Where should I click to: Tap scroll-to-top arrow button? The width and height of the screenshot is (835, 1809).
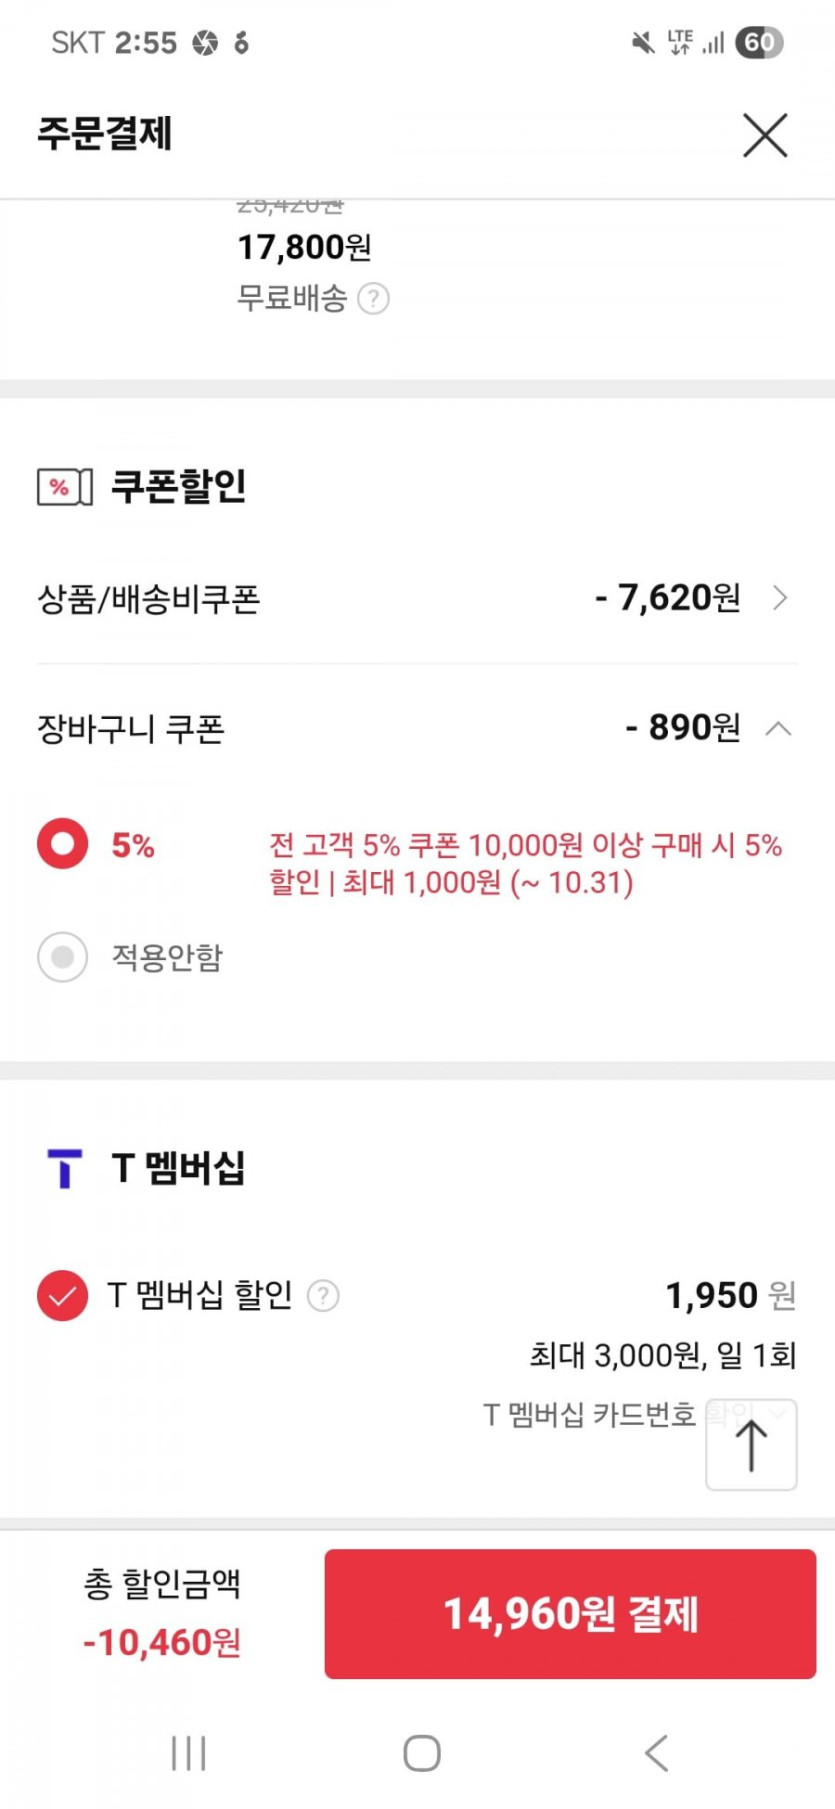[751, 1445]
